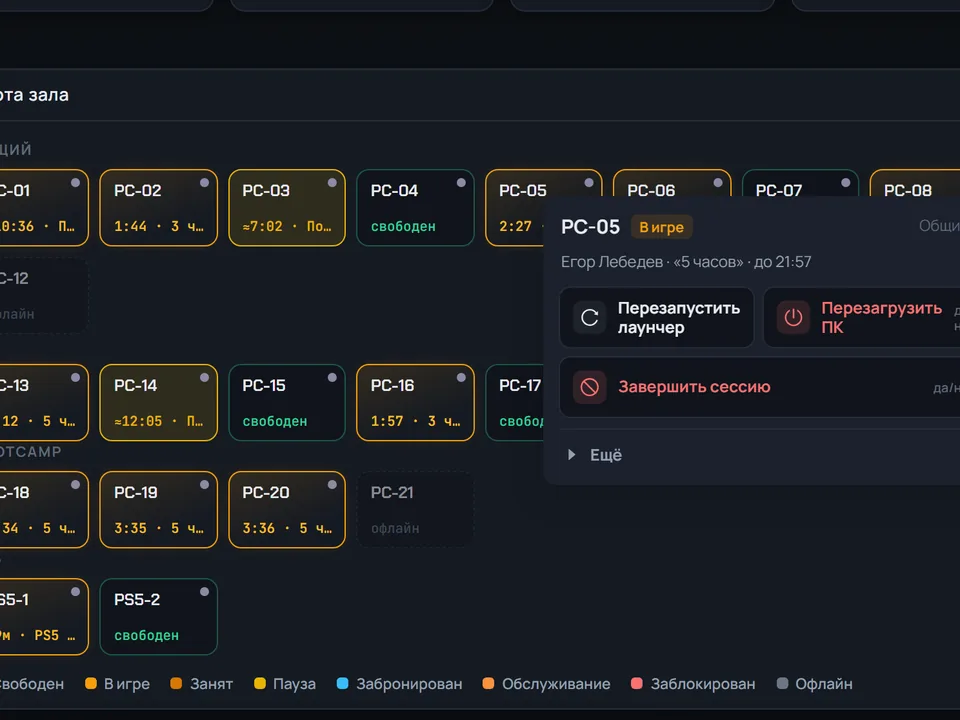Click Перезагрузить ПК button
Image resolution: width=960 pixels, height=720 pixels.
[861, 317]
